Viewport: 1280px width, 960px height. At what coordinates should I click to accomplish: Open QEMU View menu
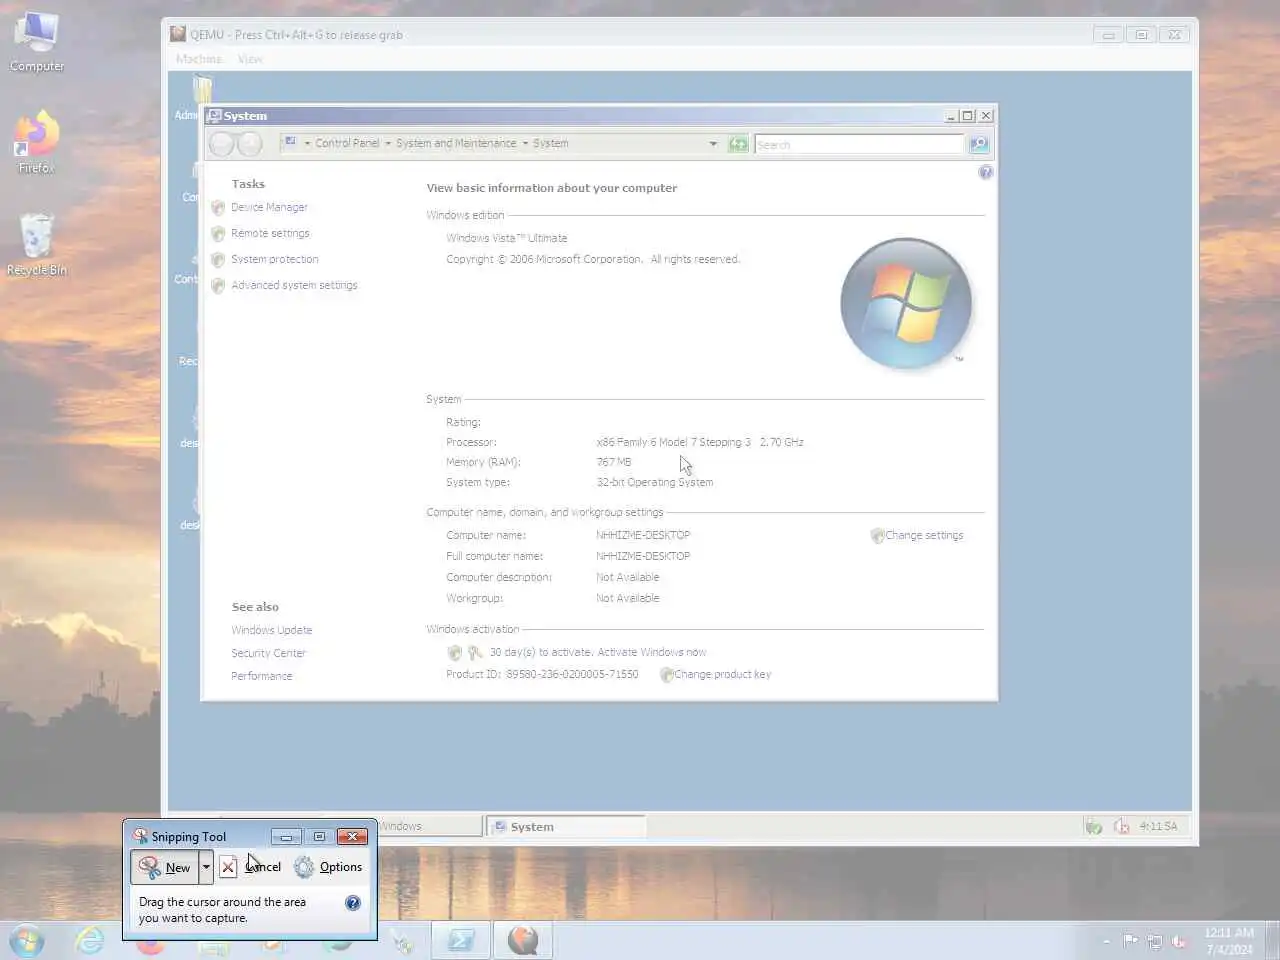click(250, 59)
